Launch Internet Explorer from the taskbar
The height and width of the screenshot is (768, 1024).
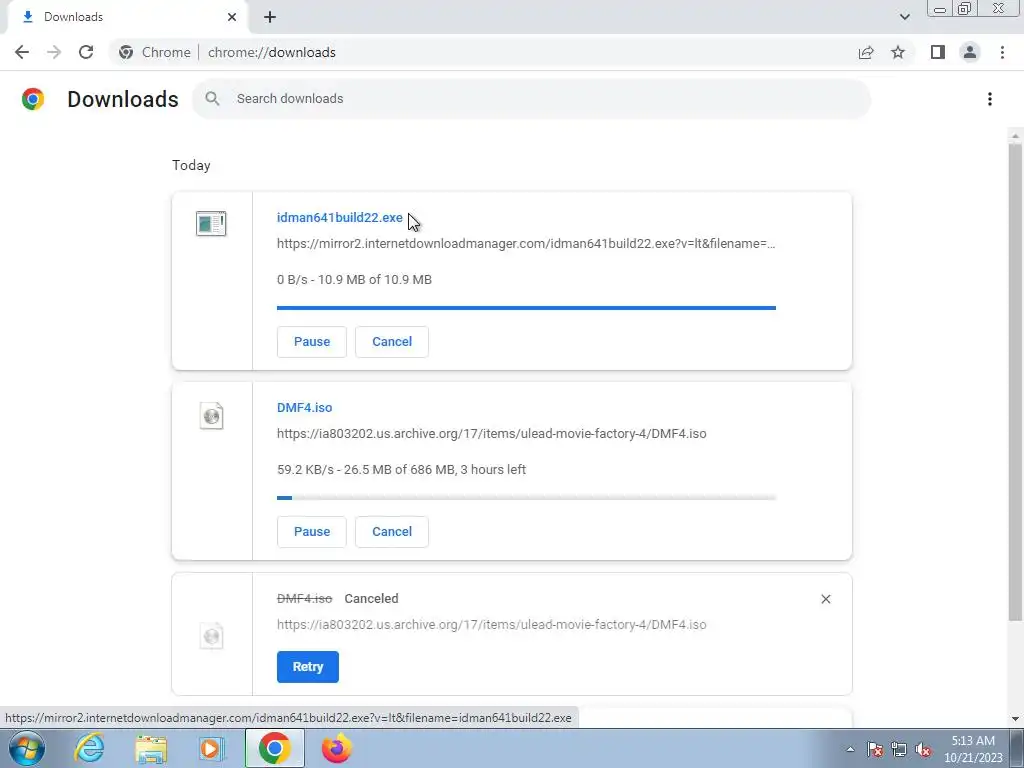[x=89, y=748]
